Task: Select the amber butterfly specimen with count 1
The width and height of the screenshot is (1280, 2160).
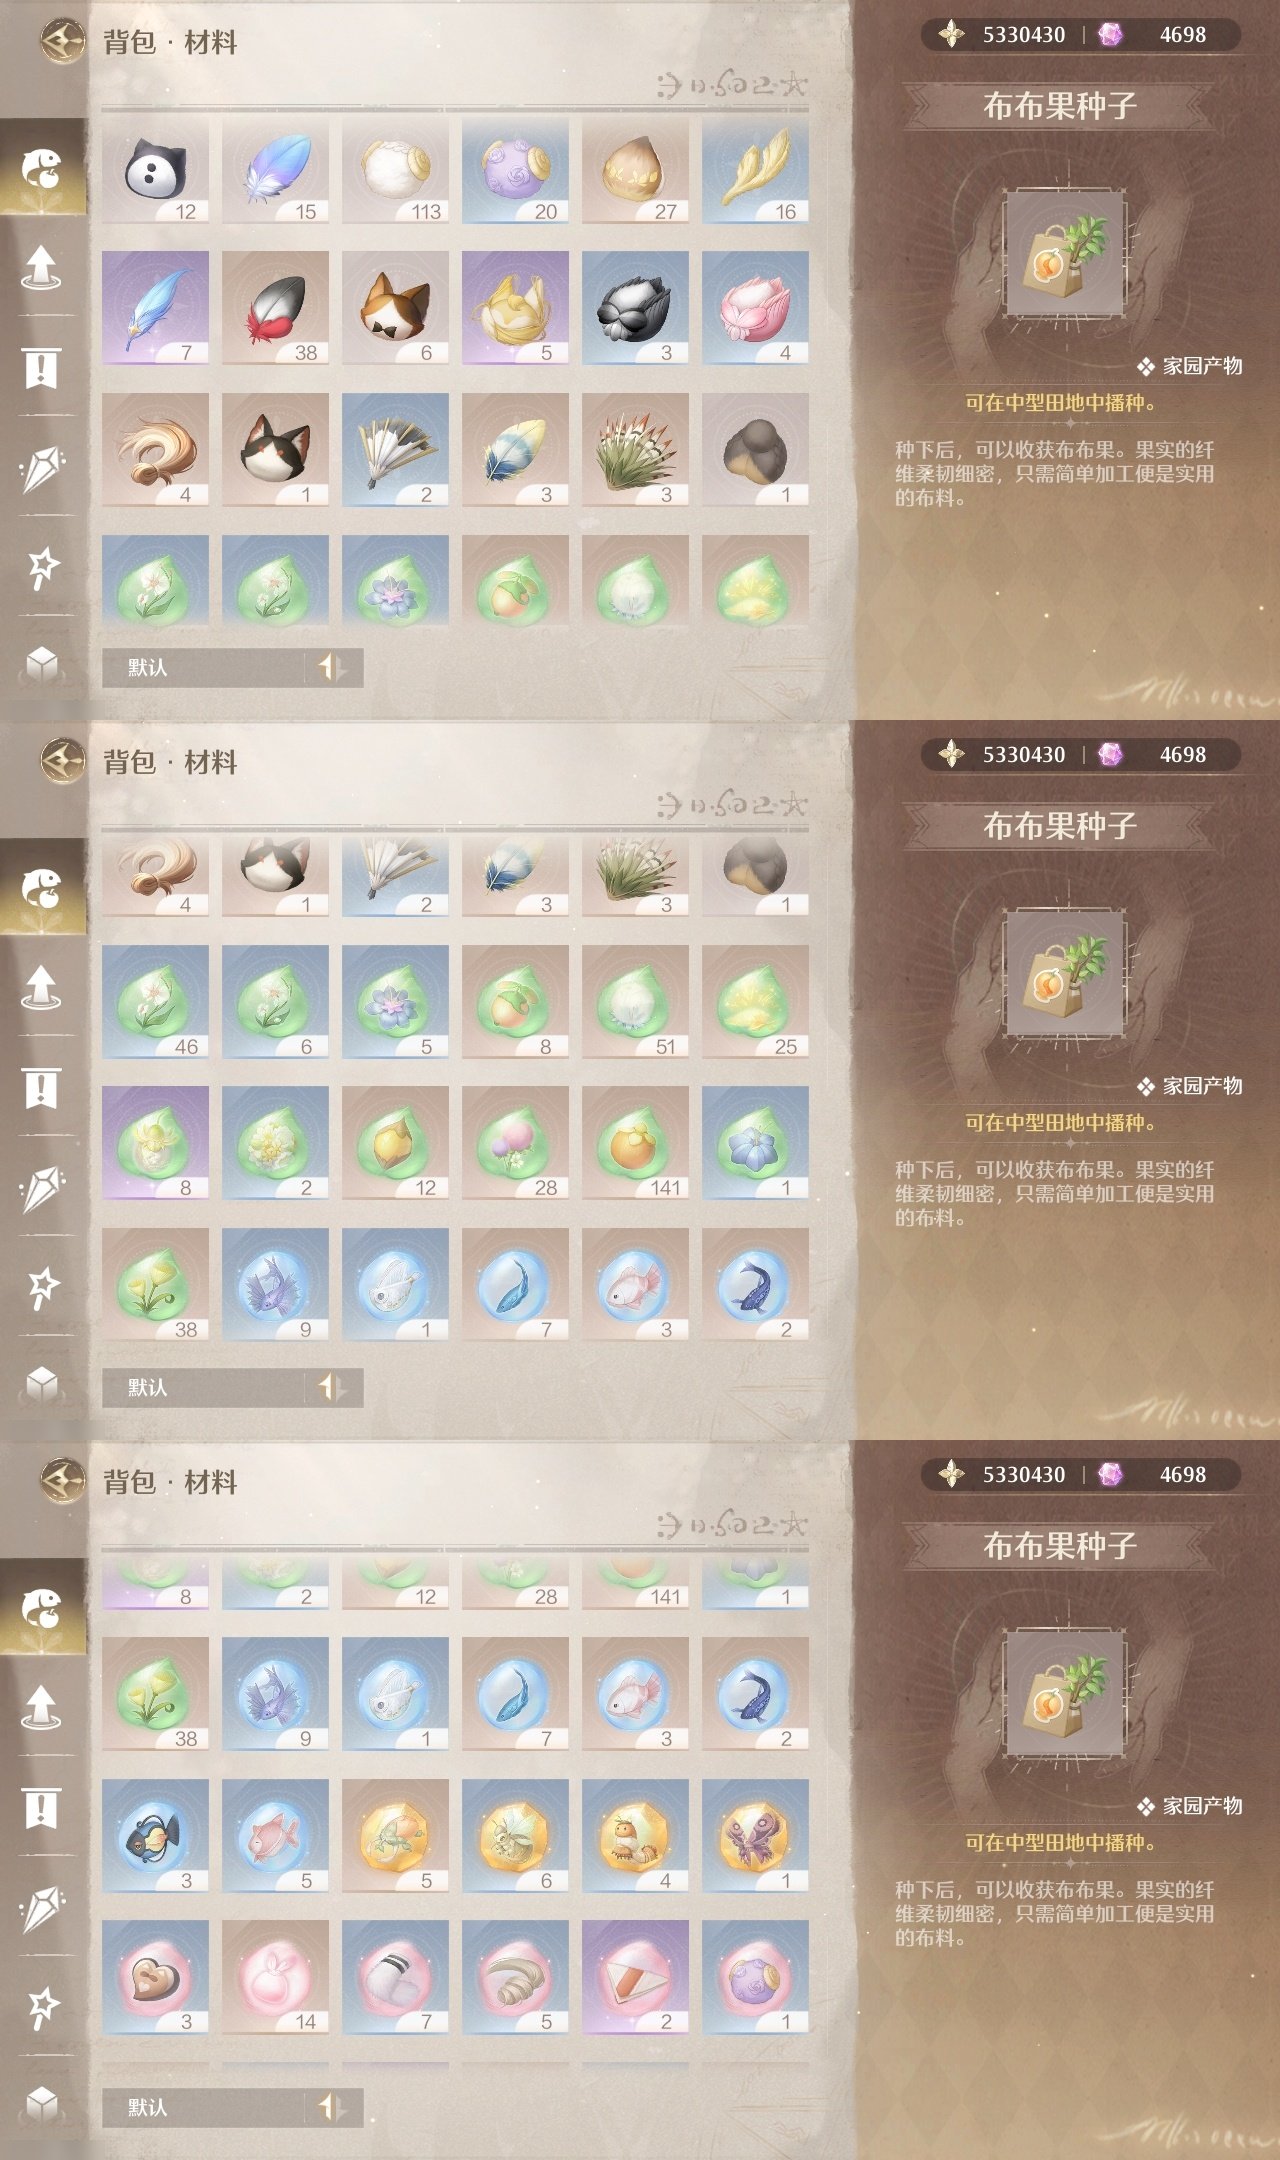Action: pyautogui.click(x=755, y=1836)
